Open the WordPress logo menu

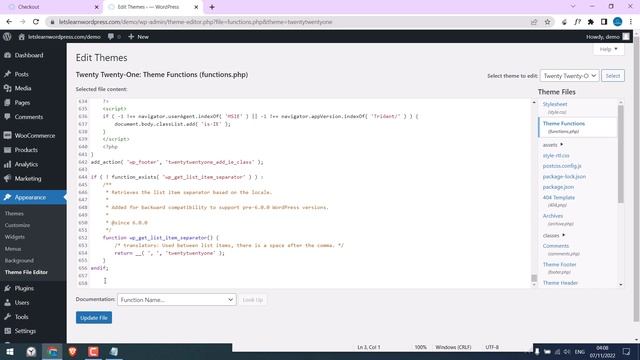point(7,37)
